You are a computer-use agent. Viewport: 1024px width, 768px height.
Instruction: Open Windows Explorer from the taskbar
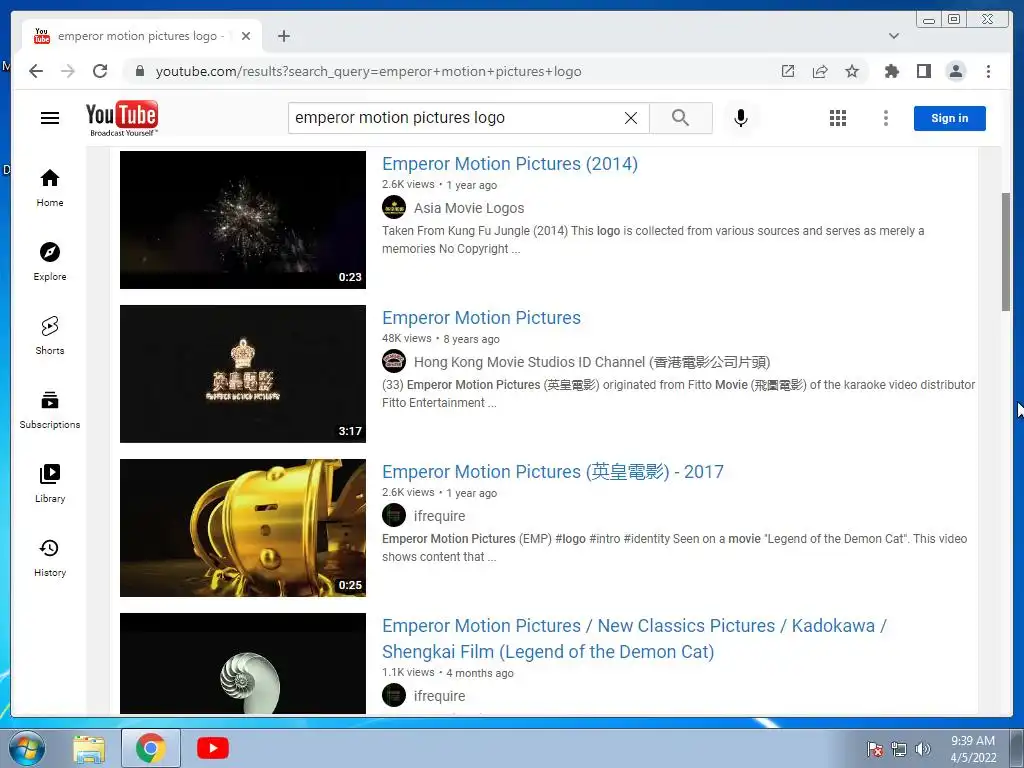click(89, 749)
